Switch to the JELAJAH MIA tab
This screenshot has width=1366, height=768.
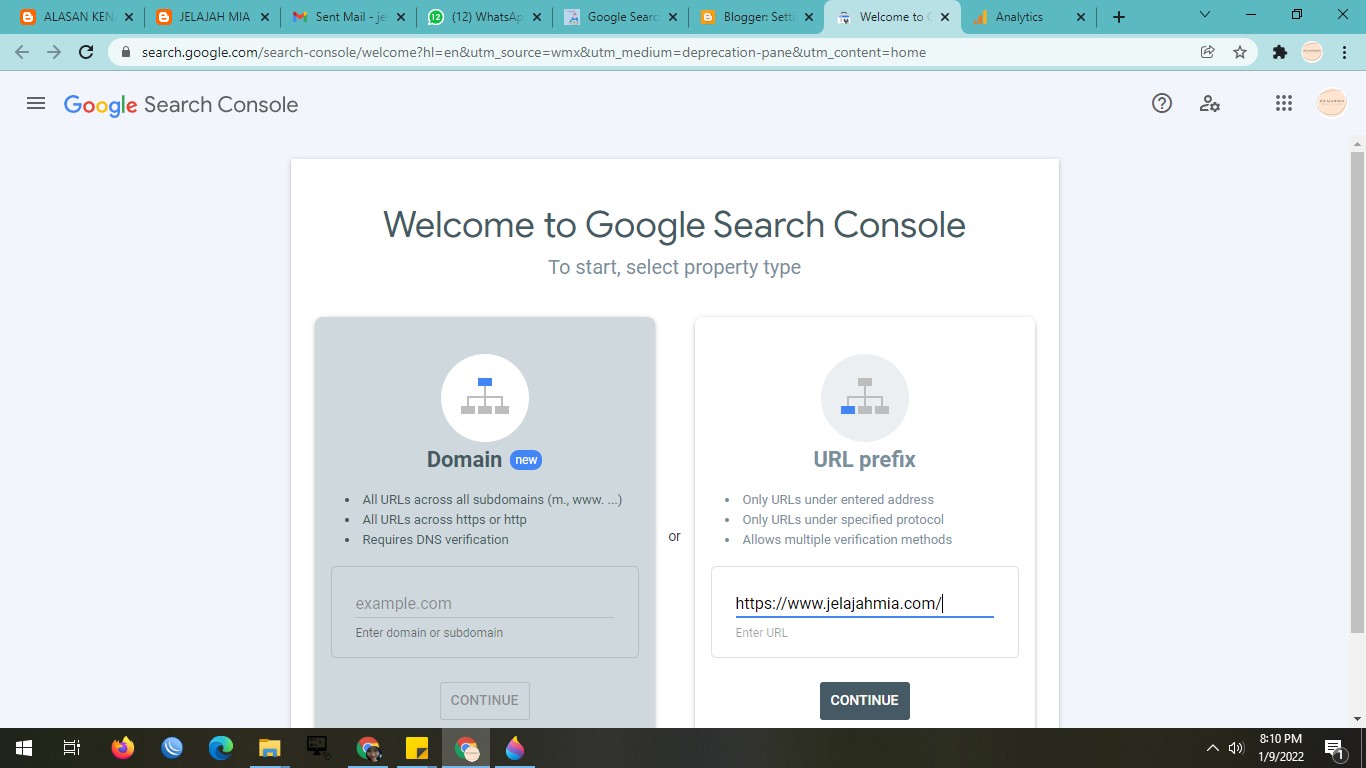pos(213,17)
